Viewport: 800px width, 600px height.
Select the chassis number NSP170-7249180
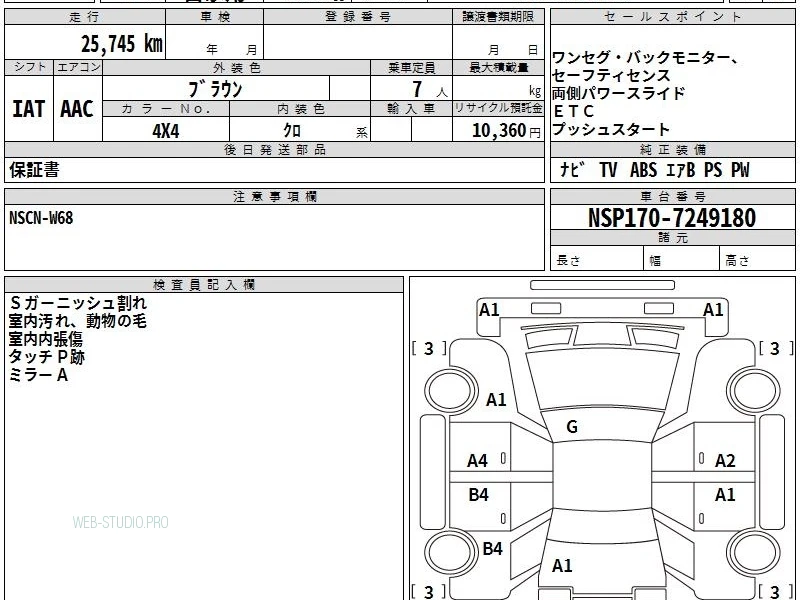(672, 218)
